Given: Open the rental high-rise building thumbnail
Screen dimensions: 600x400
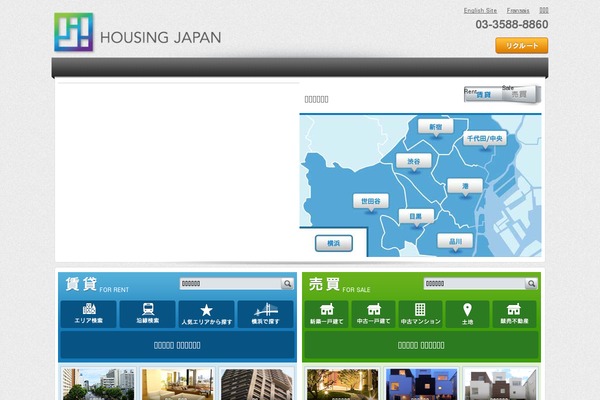Looking at the screenshot, I should pos(257,384).
